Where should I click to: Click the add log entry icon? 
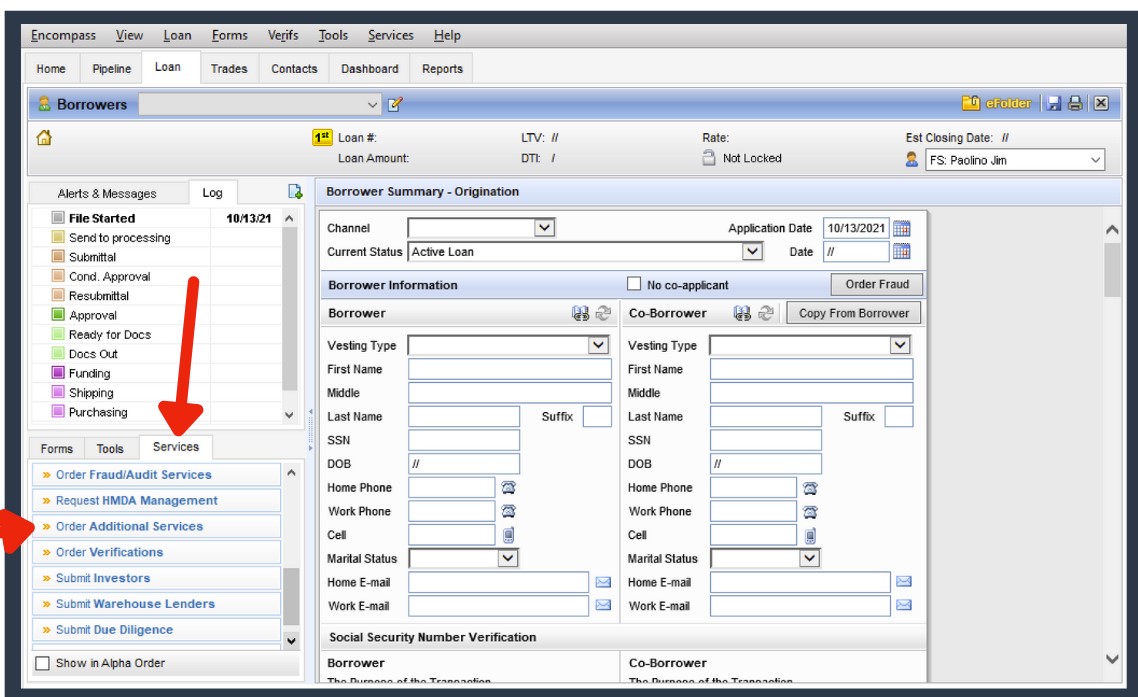(295, 192)
